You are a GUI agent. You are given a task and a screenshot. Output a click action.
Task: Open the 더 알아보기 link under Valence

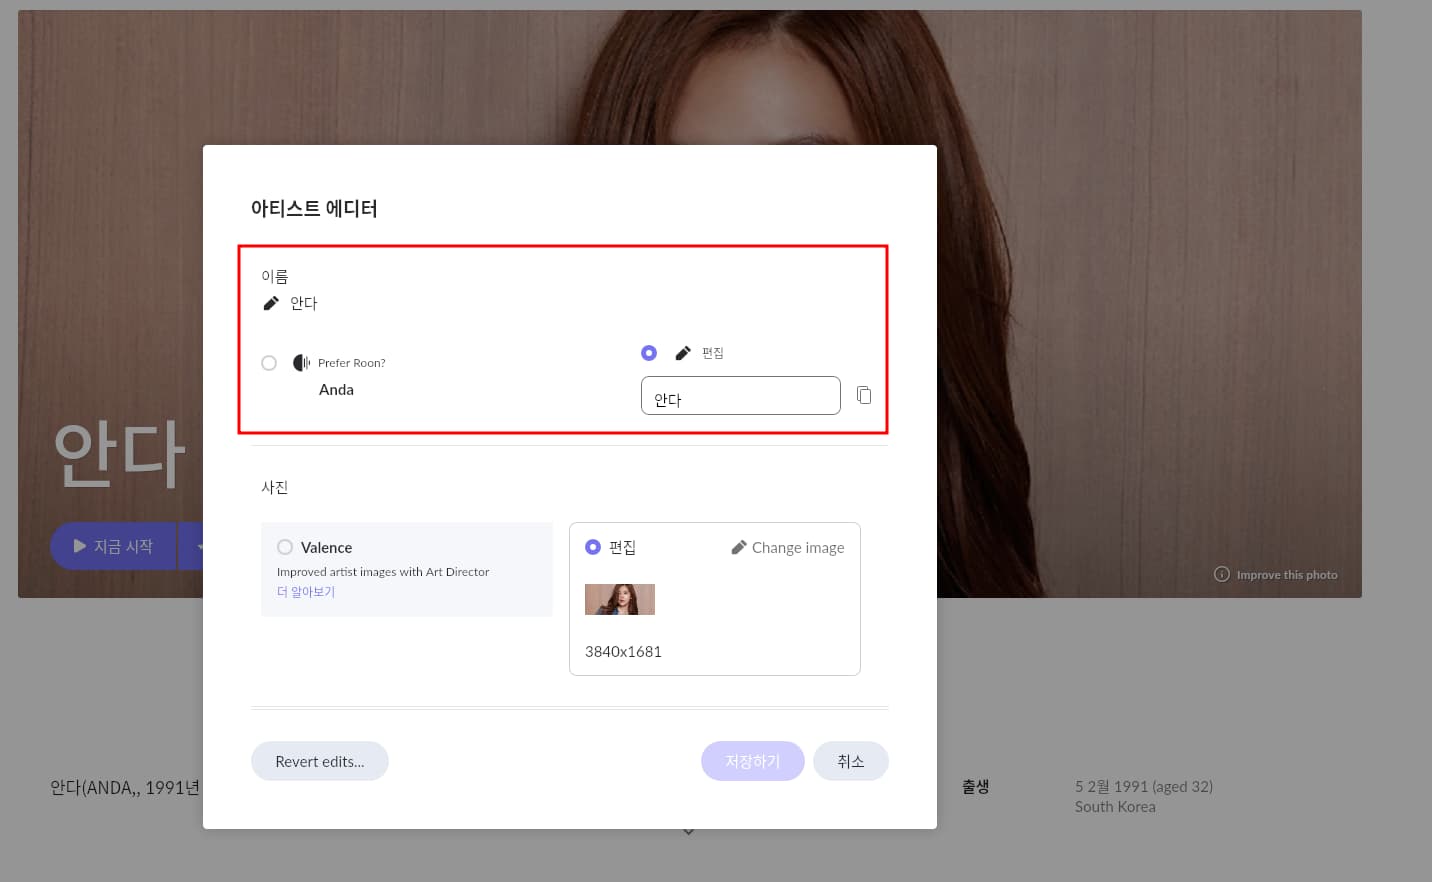pos(306,592)
